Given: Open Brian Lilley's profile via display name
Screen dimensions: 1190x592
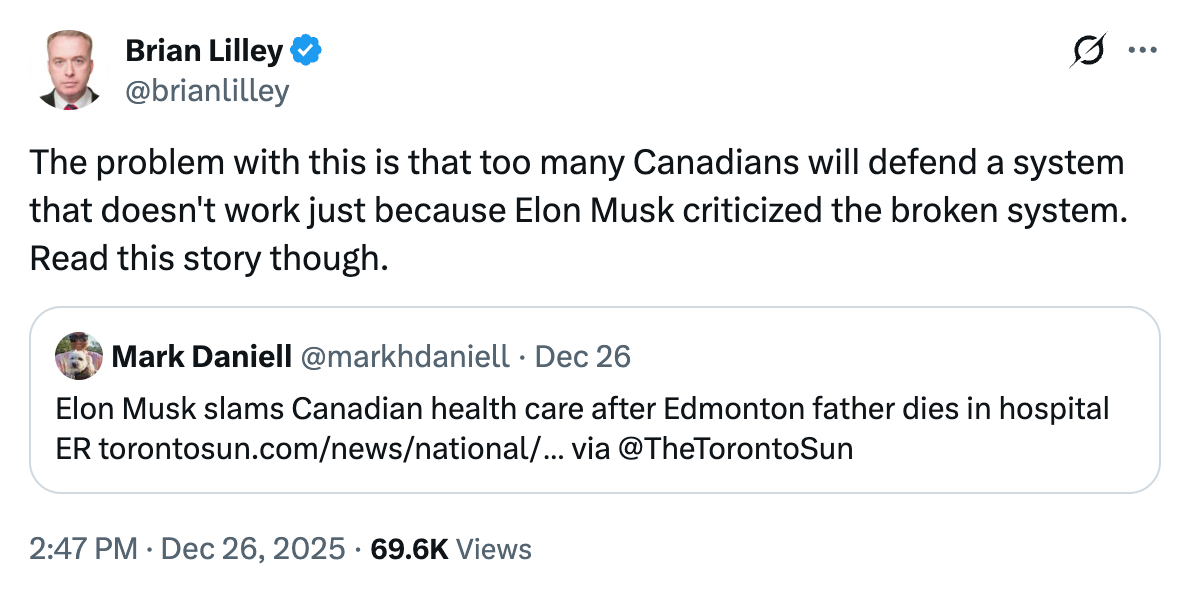Looking at the screenshot, I should coord(203,50).
